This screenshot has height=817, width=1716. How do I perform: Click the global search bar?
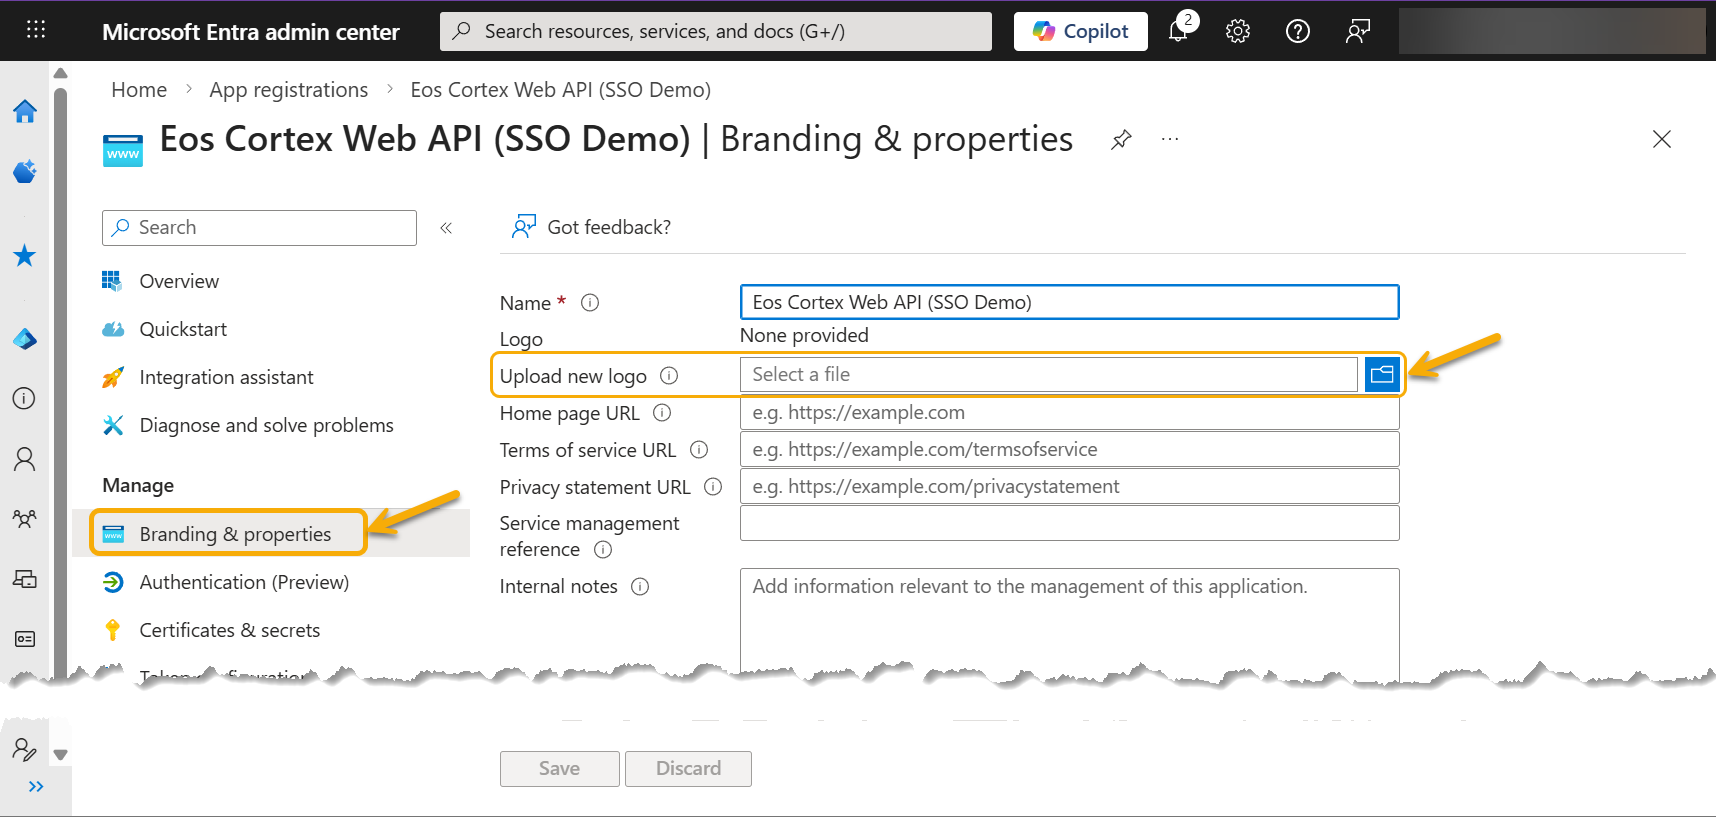coord(716,31)
